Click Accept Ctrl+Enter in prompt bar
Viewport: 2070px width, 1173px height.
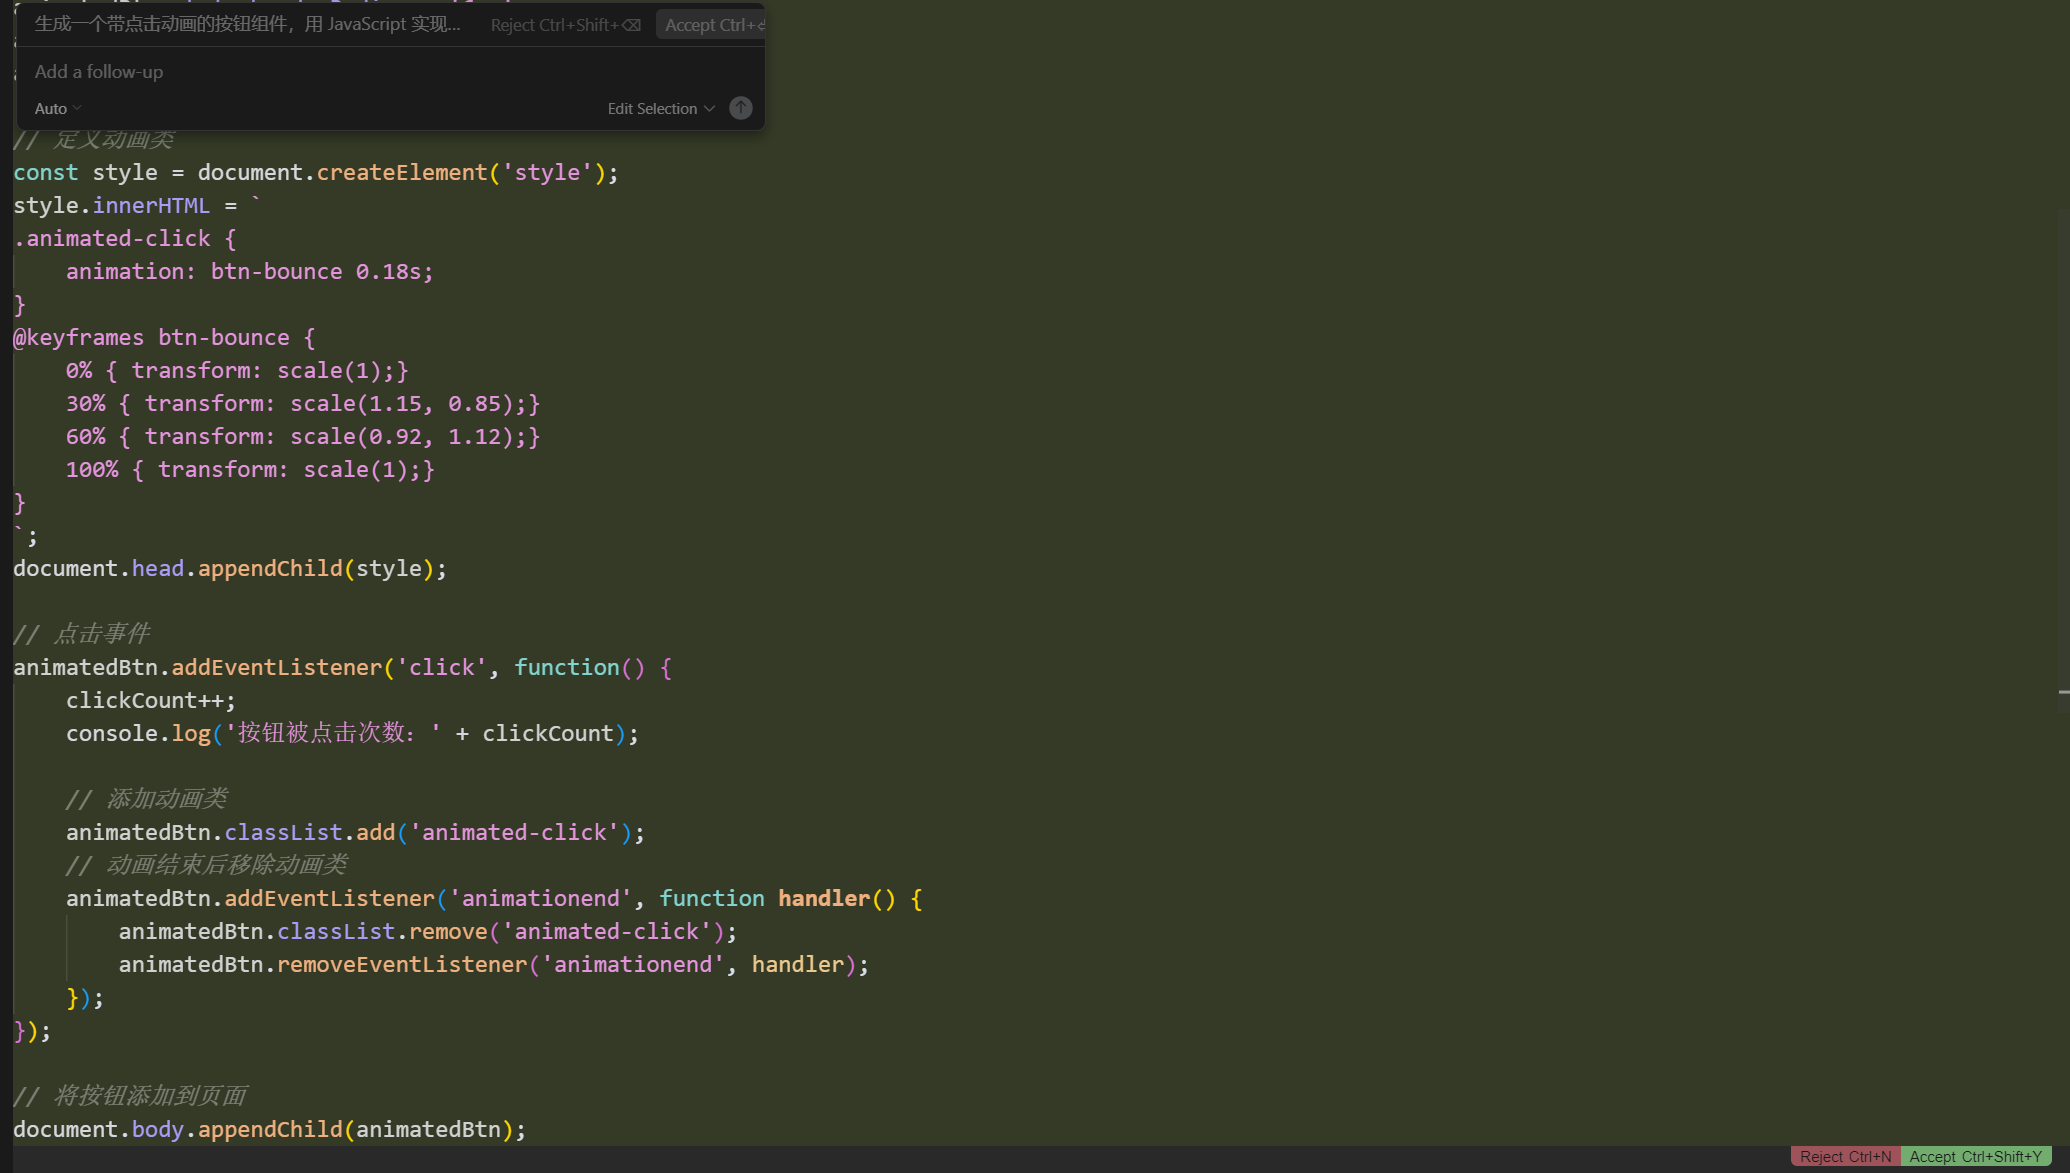[712, 25]
